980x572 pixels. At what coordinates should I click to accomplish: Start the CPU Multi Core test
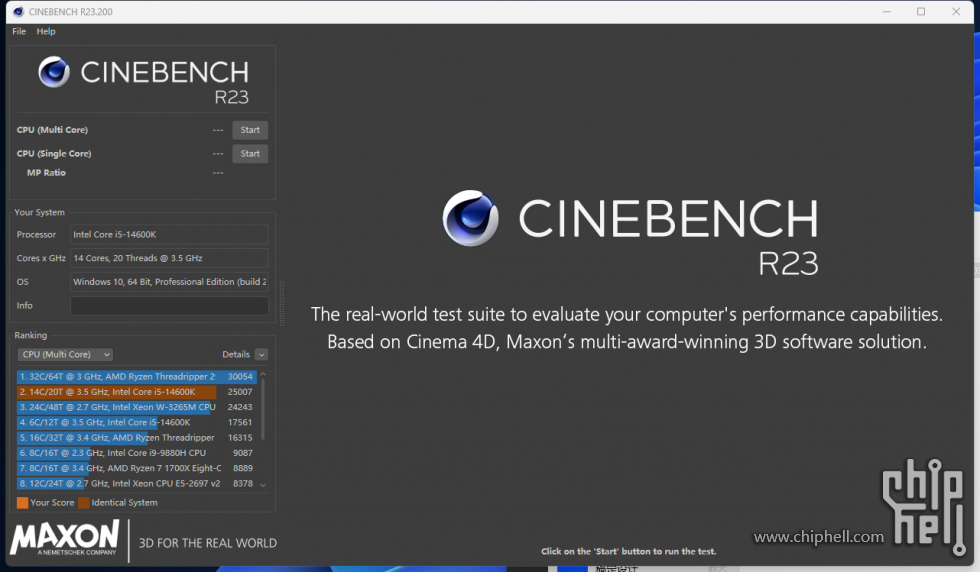250,130
